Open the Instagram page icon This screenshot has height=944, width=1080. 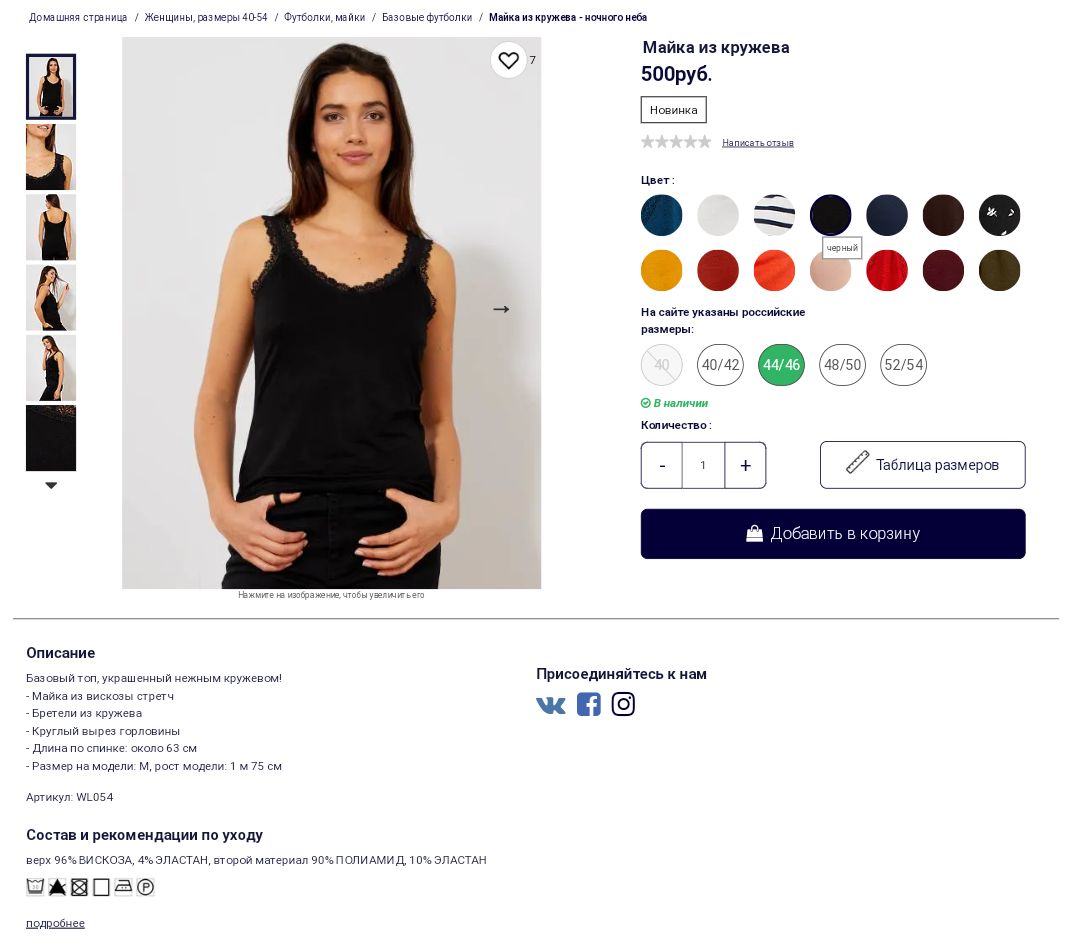coord(623,704)
